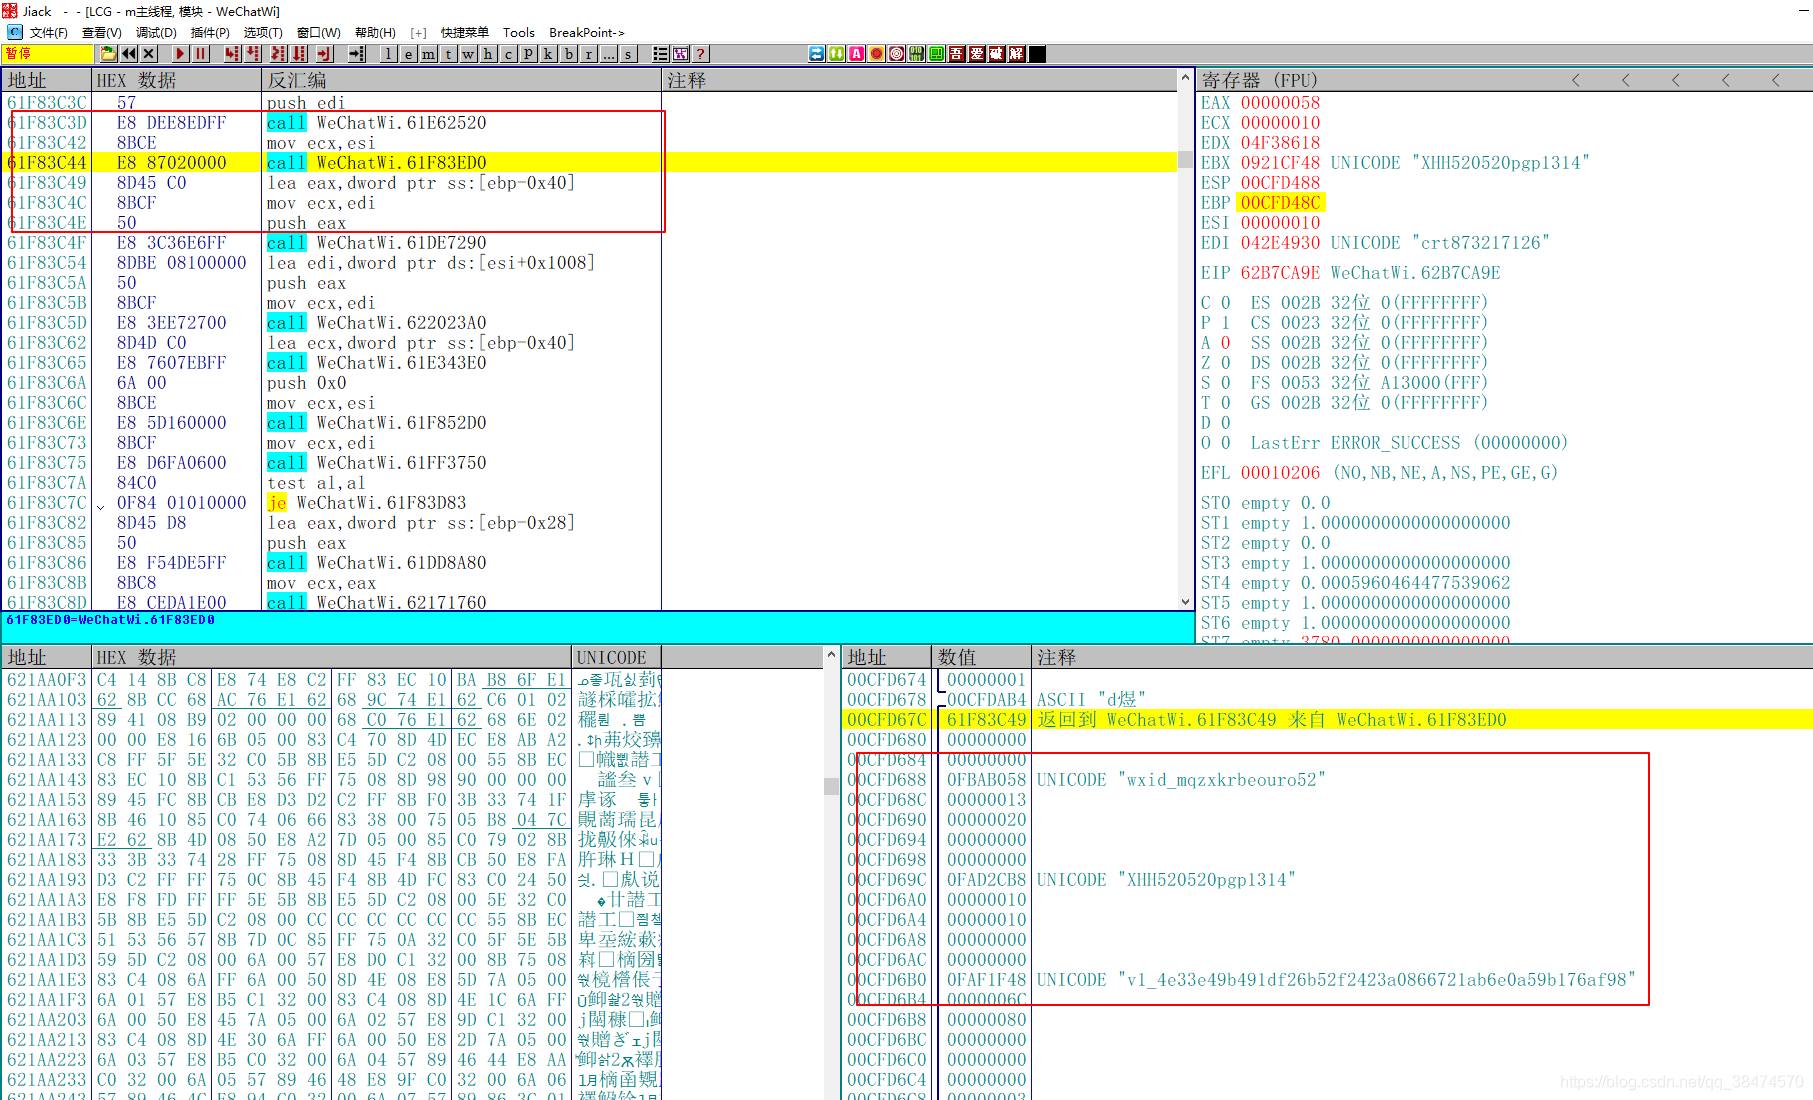This screenshot has height=1100, width=1813.
Task: Click go to address arrow icon
Action: [356, 54]
